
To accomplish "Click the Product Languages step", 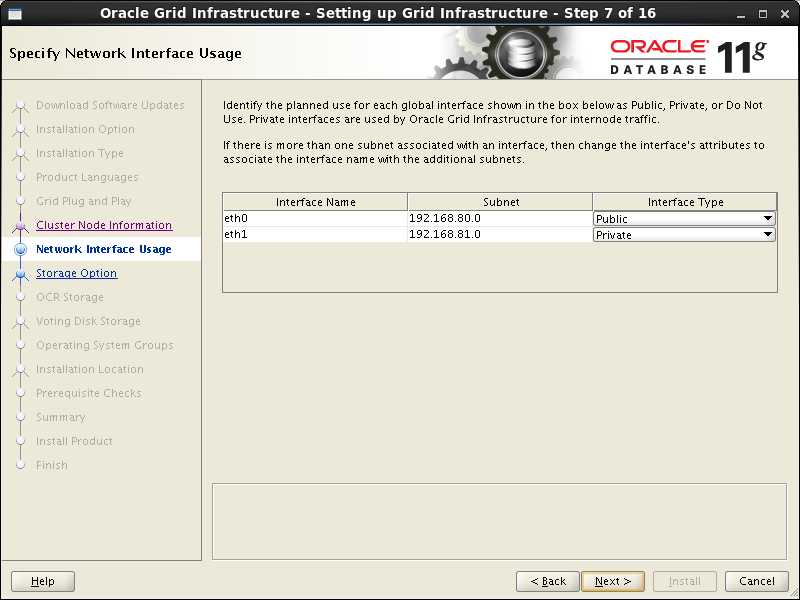I will pos(87,177).
